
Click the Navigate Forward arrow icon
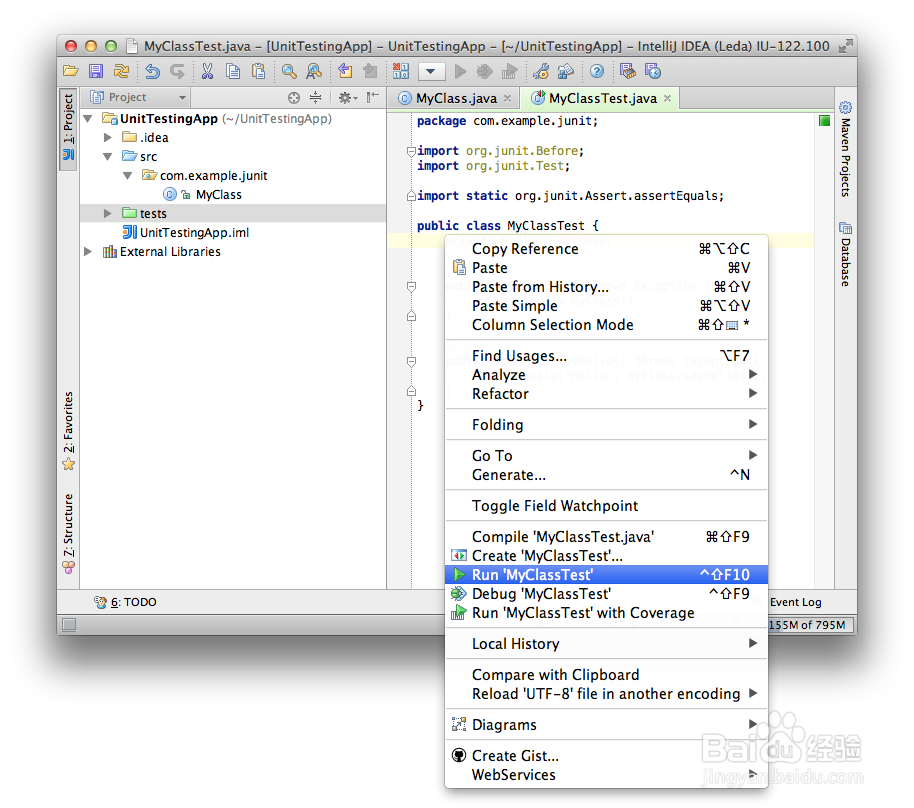click(x=370, y=71)
